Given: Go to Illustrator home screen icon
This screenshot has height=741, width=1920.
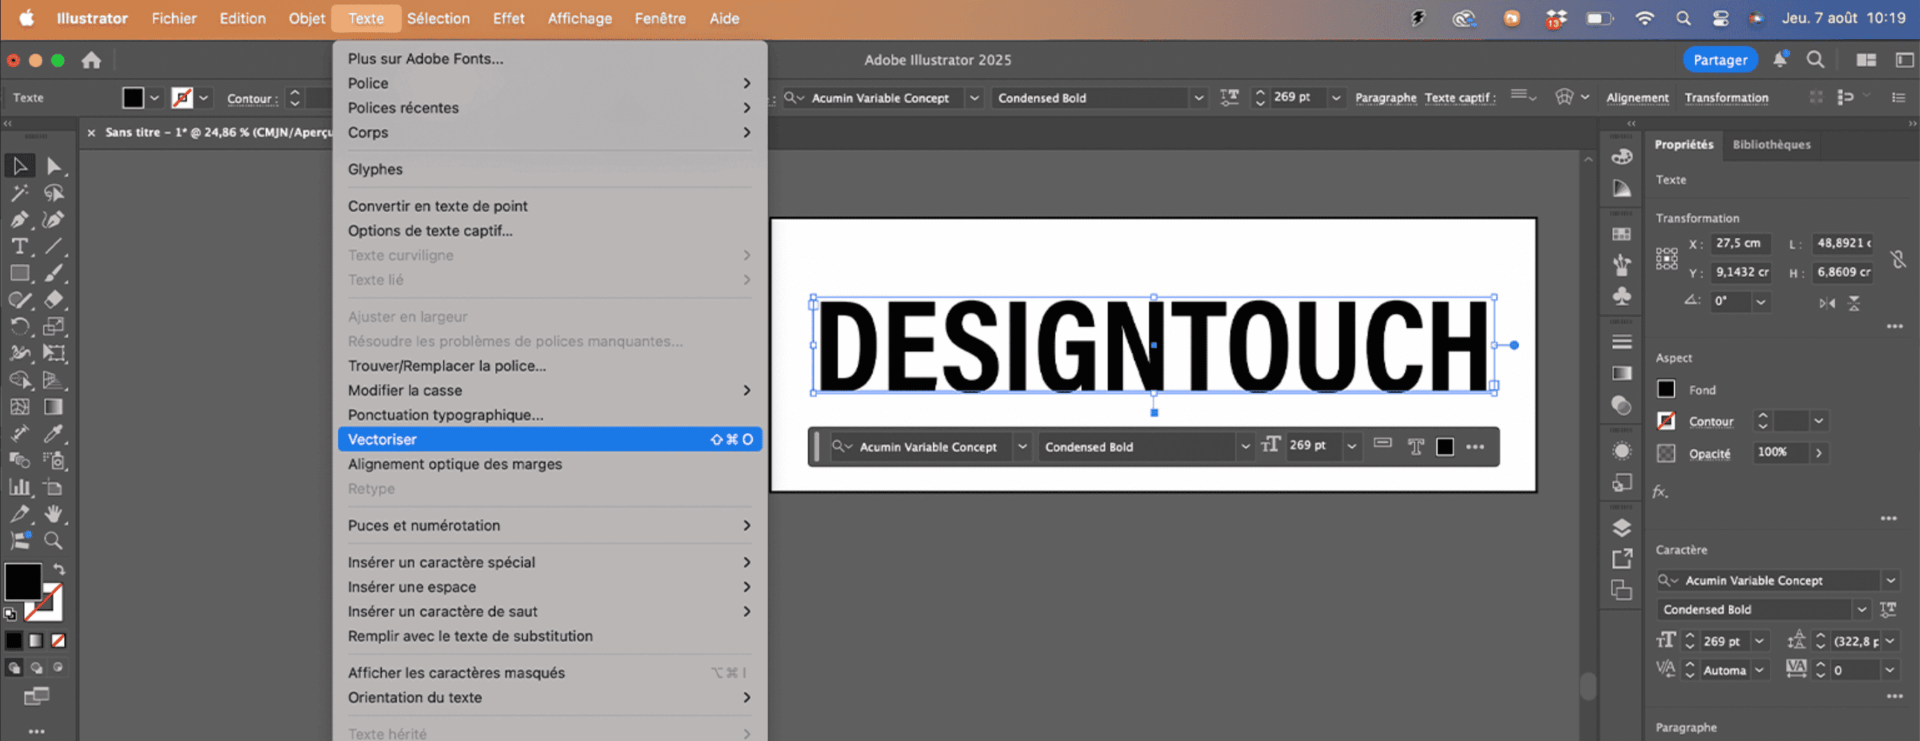Looking at the screenshot, I should pos(91,60).
